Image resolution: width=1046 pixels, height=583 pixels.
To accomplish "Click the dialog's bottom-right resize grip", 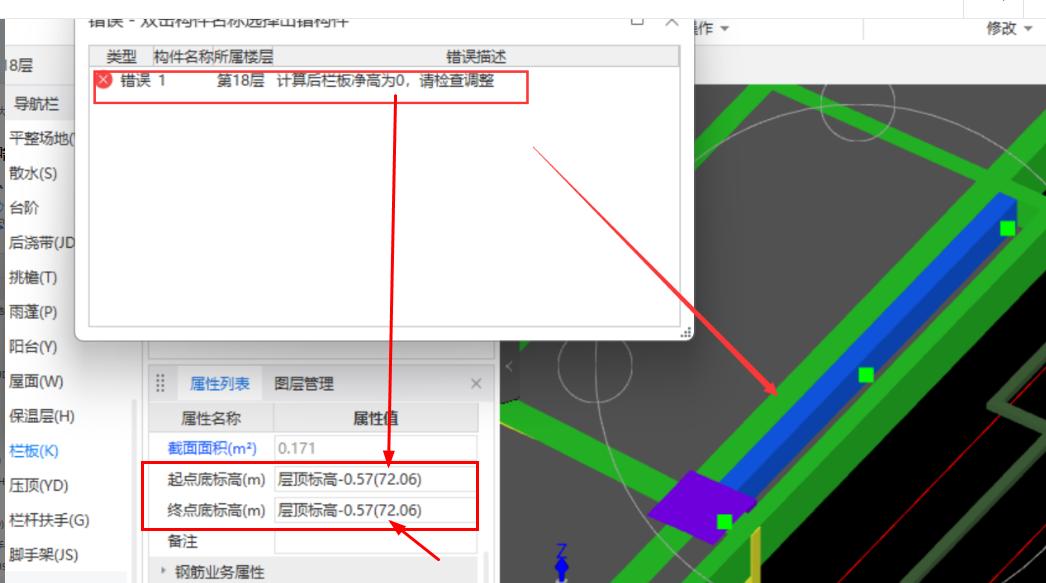I will click(x=686, y=333).
